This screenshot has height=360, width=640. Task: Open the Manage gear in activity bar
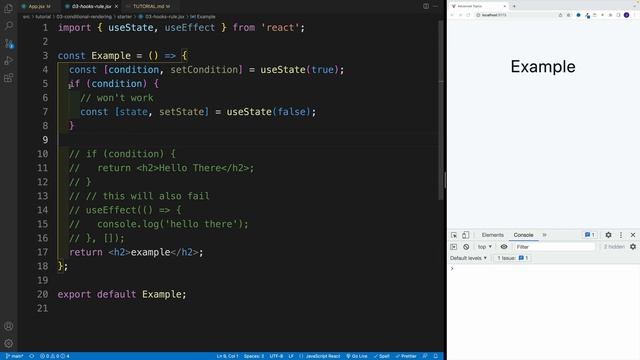click(9, 343)
